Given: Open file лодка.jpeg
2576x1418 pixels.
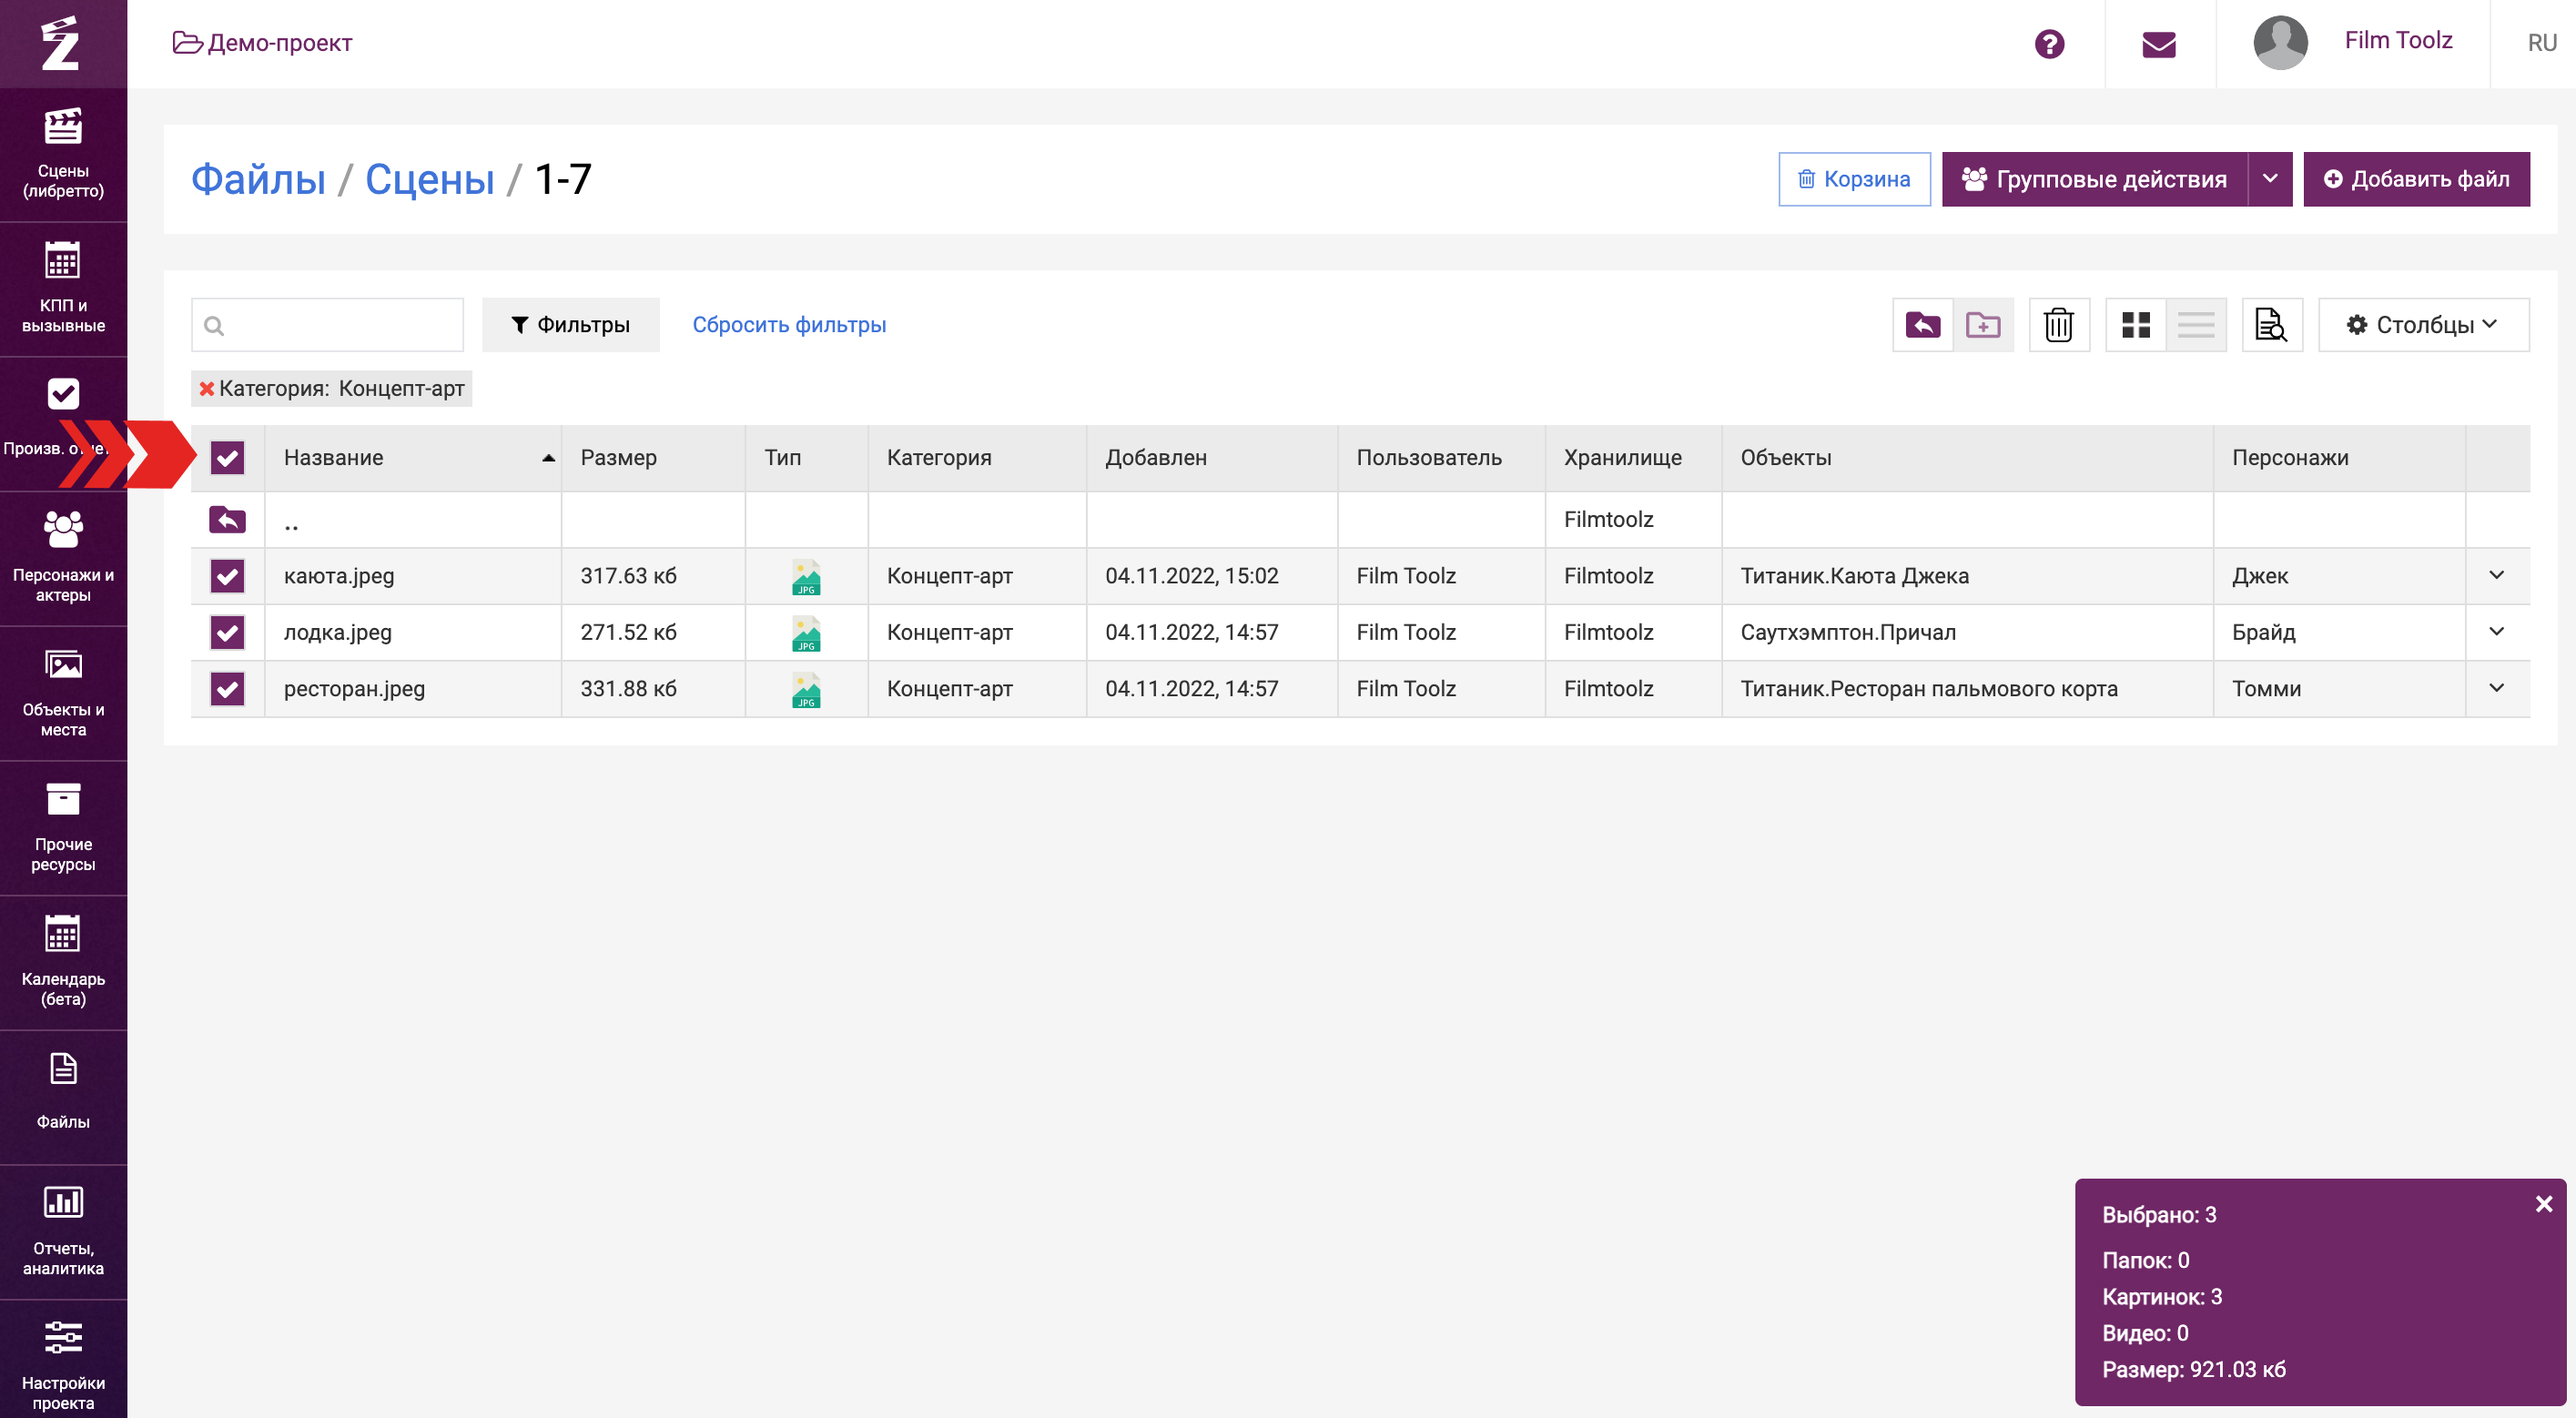Looking at the screenshot, I should 337,632.
